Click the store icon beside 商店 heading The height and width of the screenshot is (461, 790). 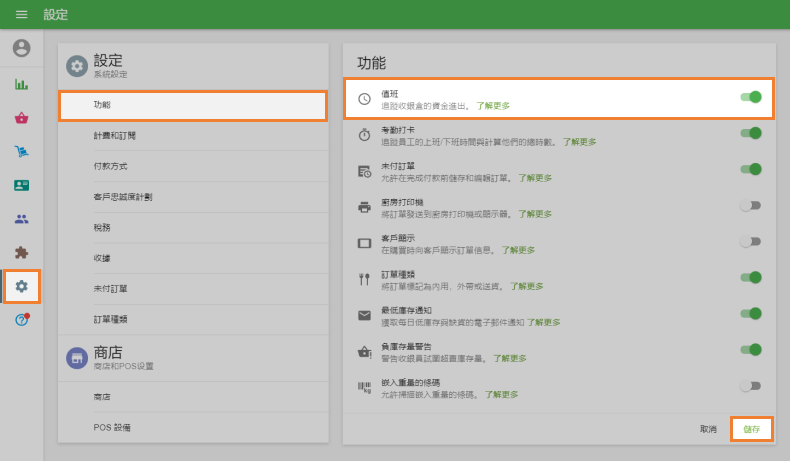tap(77, 358)
